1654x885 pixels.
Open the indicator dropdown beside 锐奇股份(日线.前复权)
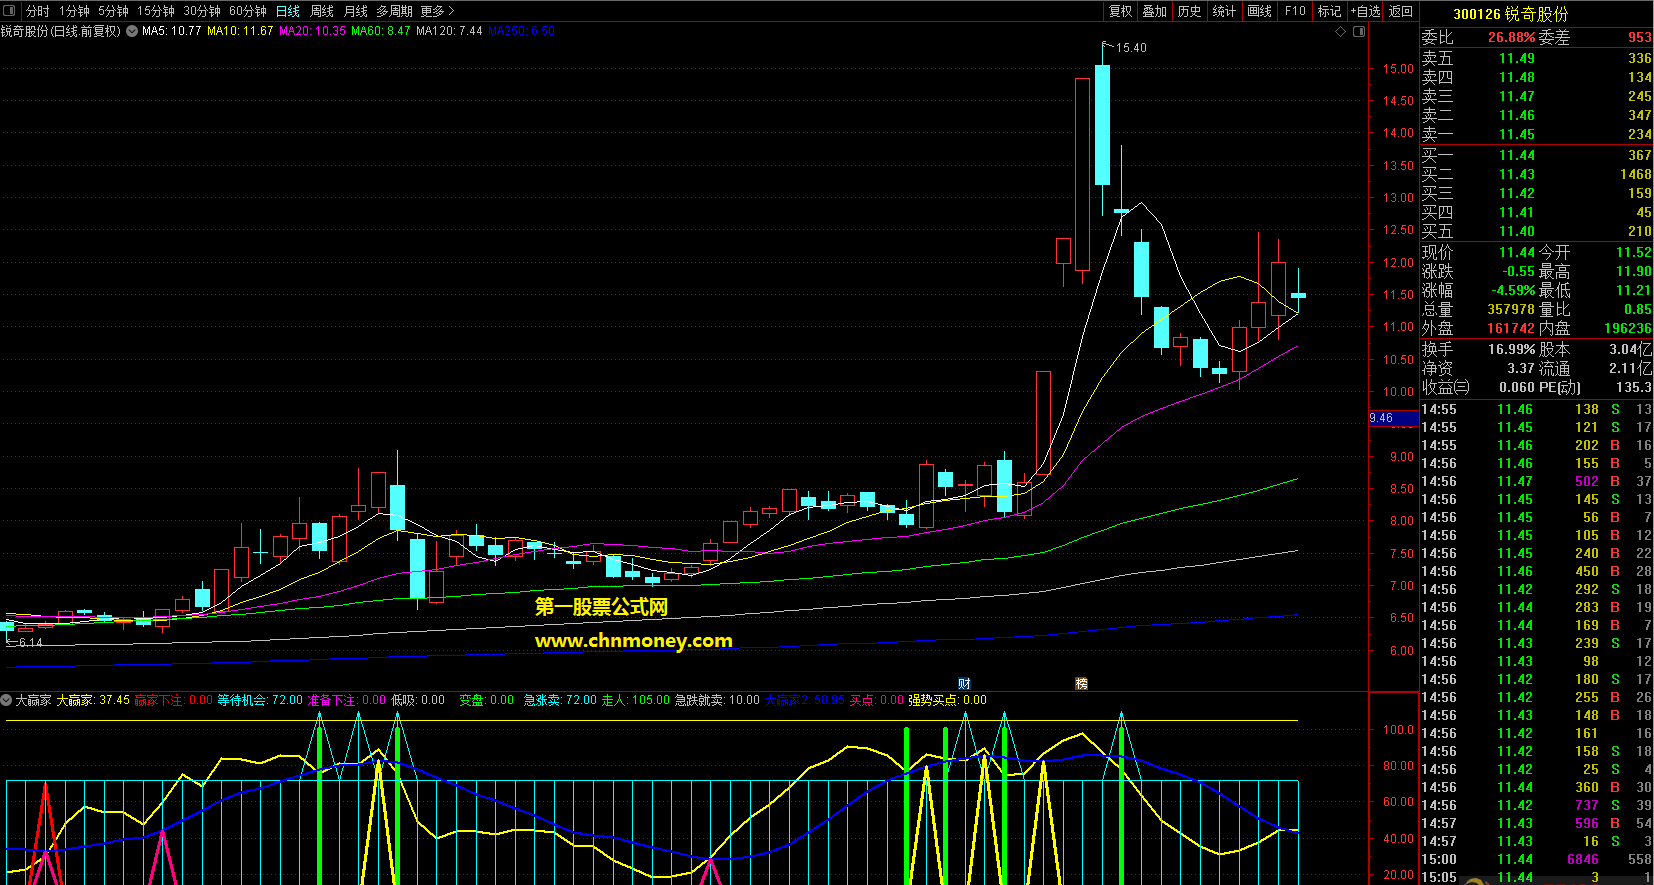pos(132,31)
